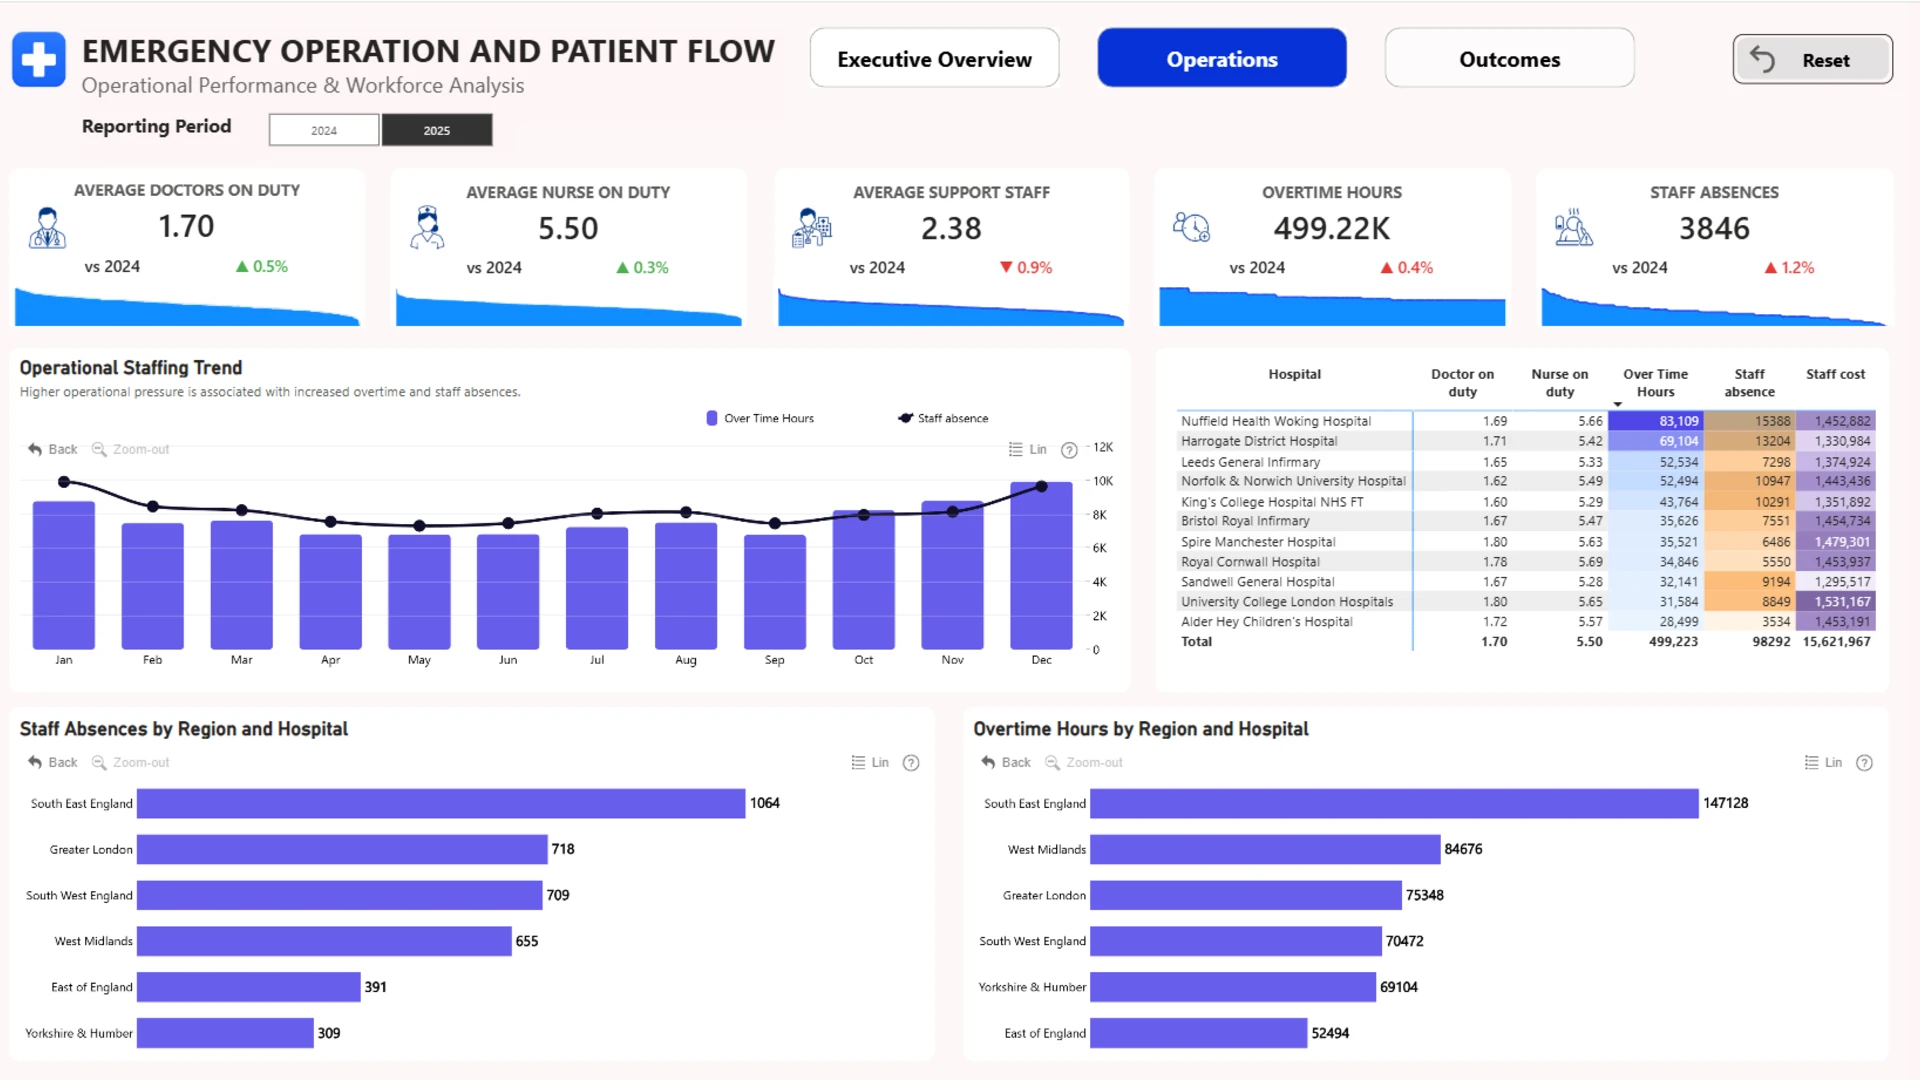1920x1080 pixels.
Task: Click Back in Operational Staffing Trend chart
Action: [x=52, y=449]
